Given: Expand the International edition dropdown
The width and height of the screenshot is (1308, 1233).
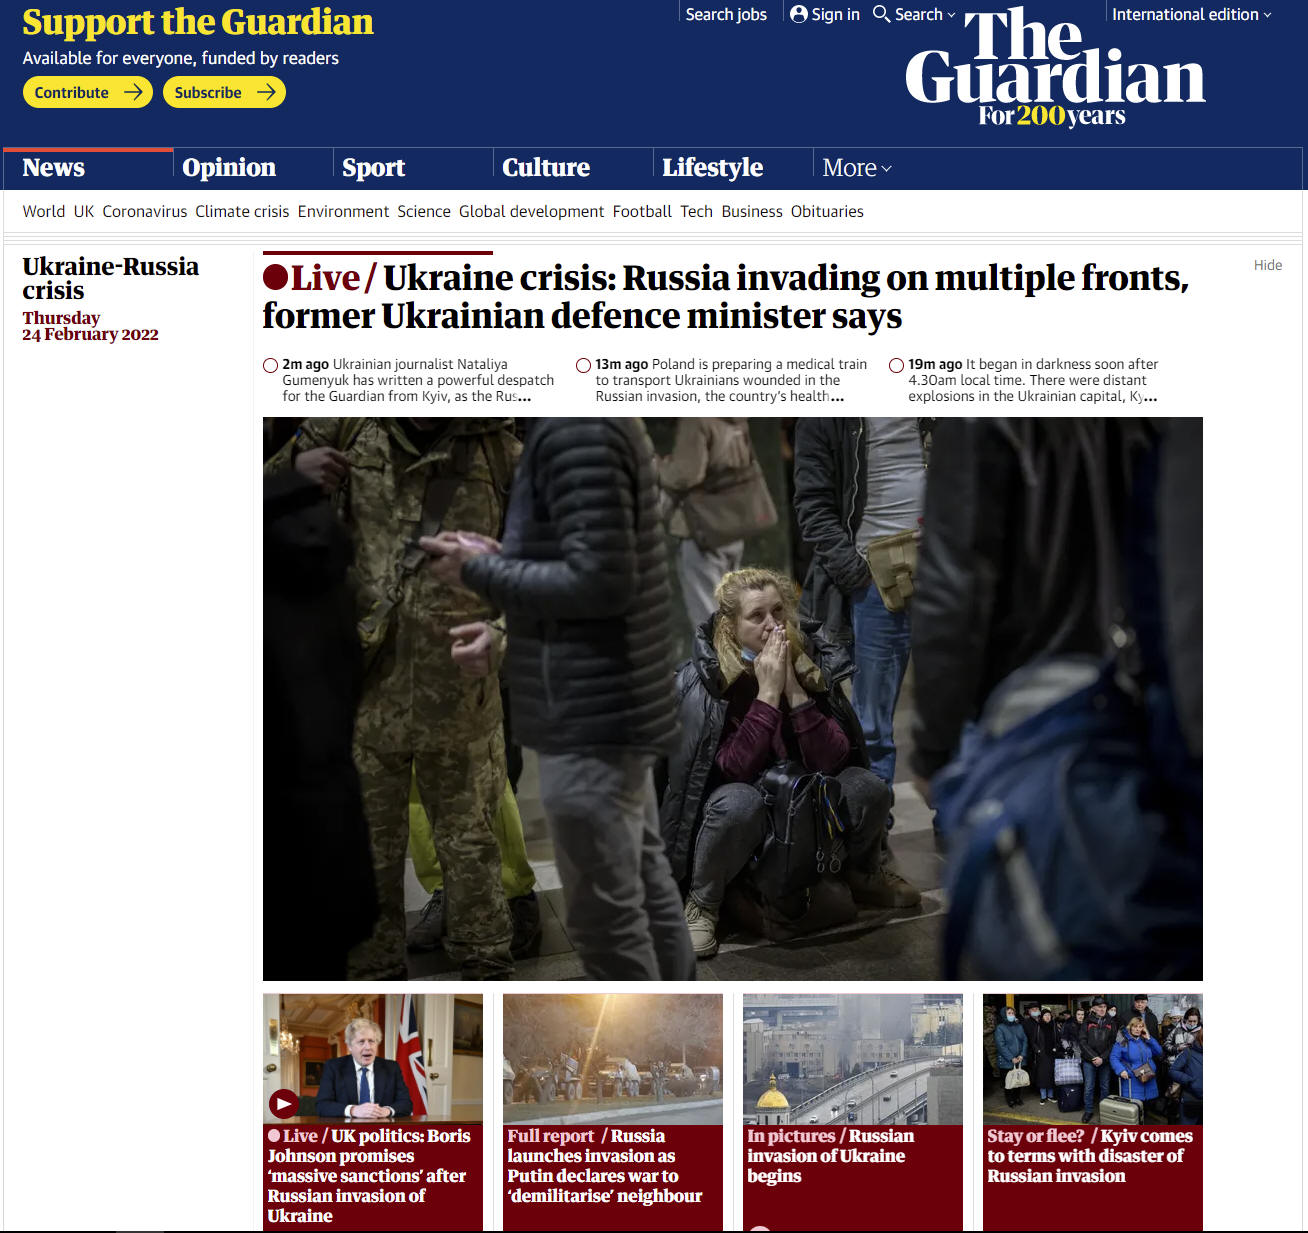Looking at the screenshot, I should point(1191,14).
